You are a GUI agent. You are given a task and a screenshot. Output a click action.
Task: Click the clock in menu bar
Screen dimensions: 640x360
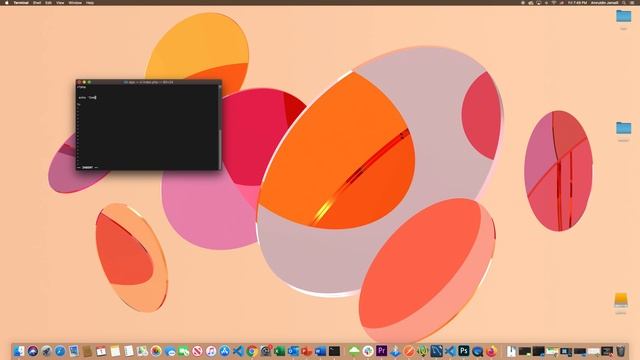(578, 2)
